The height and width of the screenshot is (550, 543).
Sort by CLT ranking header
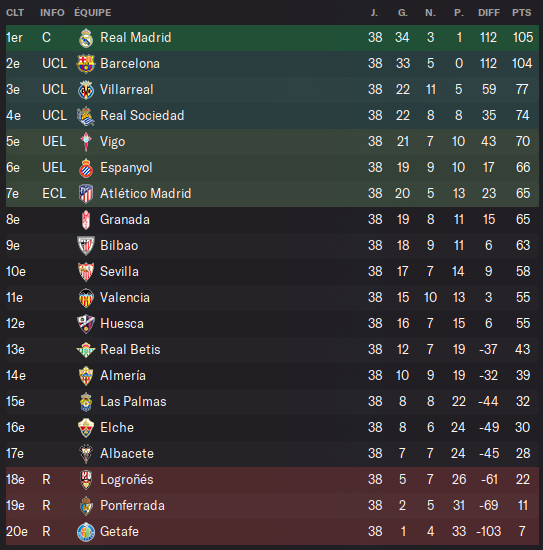(x=15, y=13)
